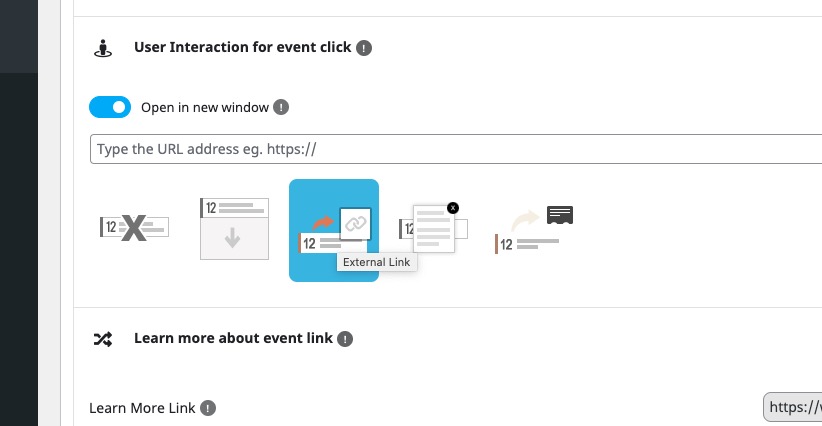Focus the Learn More Link https field

tap(793, 407)
